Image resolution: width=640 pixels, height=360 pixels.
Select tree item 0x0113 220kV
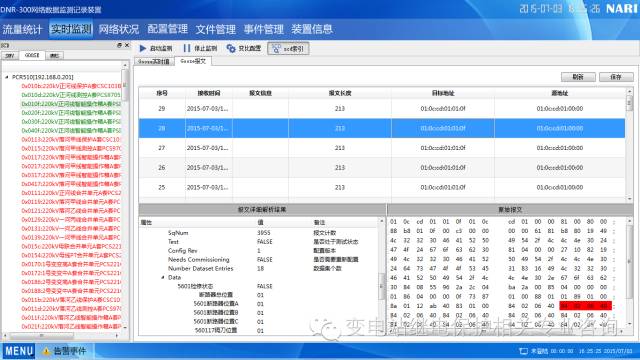click(x=71, y=139)
